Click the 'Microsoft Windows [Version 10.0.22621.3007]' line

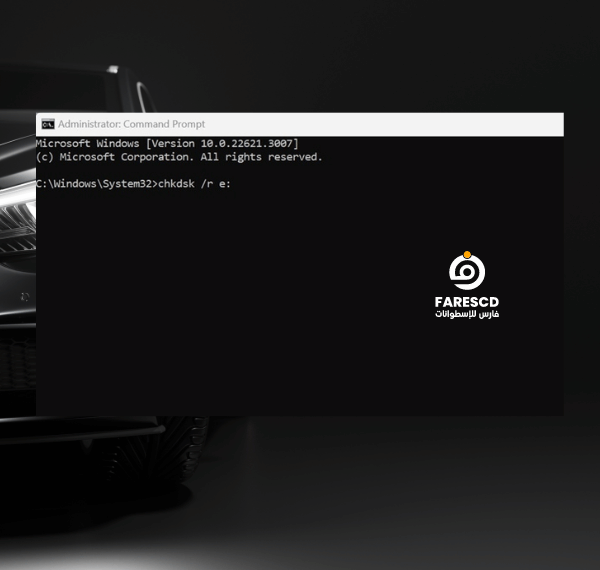point(167,143)
